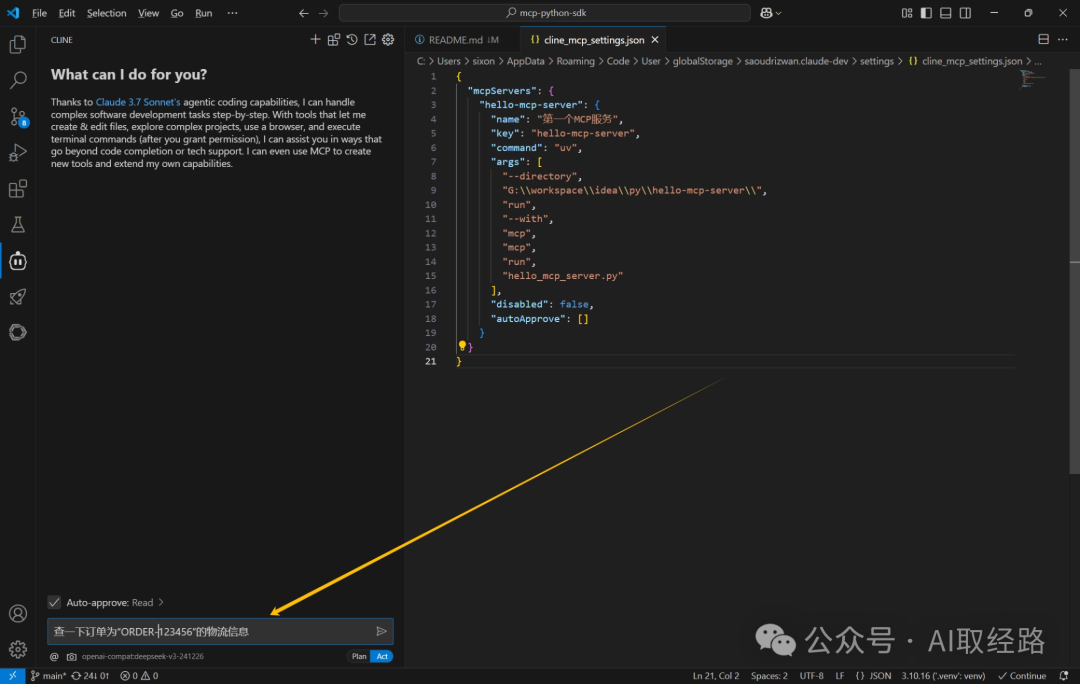Viewport: 1080px width, 684px height.
Task: Open the File menu
Action: 39,13
